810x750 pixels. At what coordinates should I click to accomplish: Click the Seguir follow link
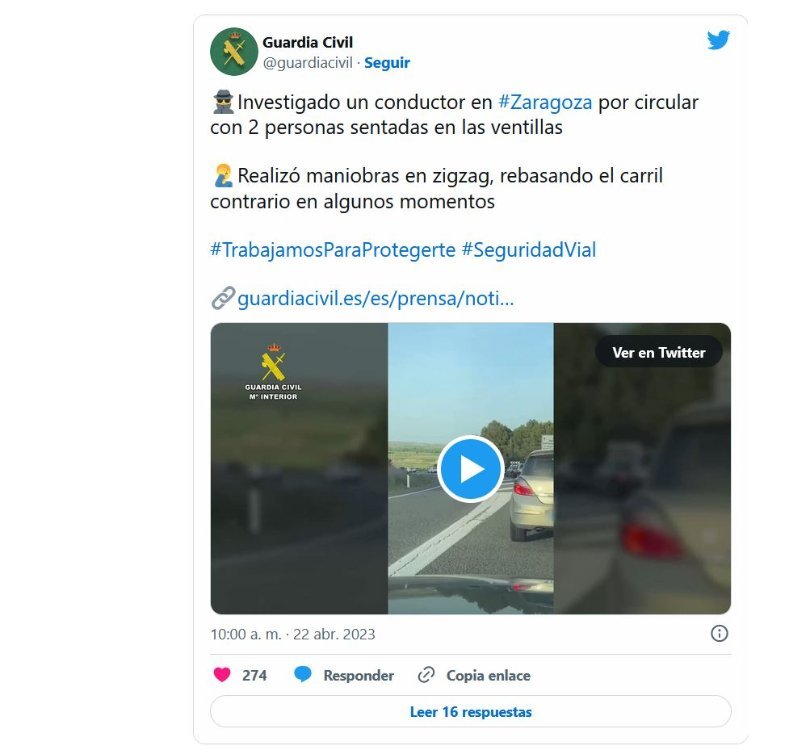pos(387,62)
